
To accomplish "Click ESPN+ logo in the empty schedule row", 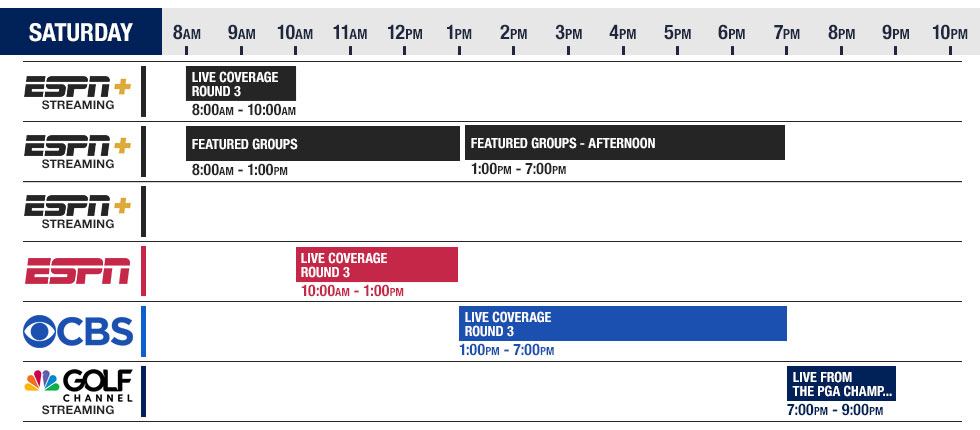I will tap(78, 210).
